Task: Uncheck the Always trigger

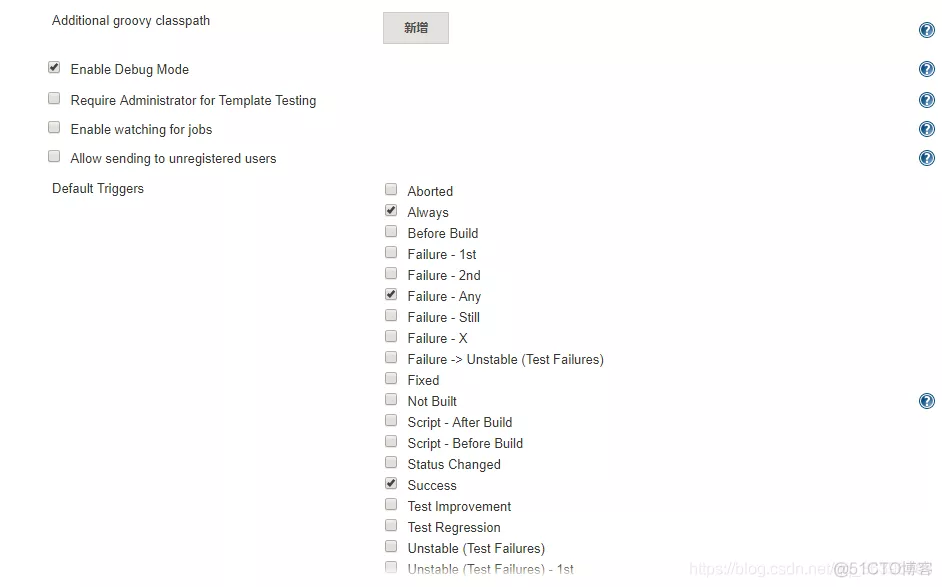Action: (x=391, y=211)
